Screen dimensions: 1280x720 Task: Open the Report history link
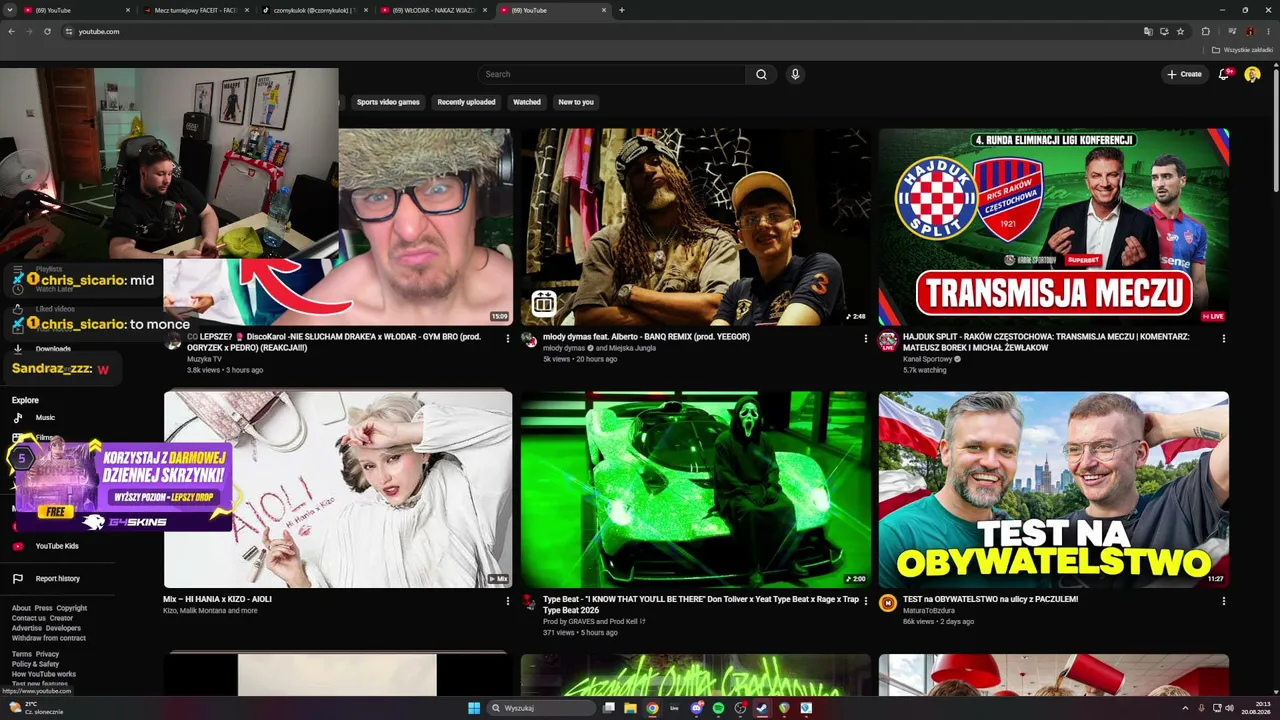click(x=58, y=579)
